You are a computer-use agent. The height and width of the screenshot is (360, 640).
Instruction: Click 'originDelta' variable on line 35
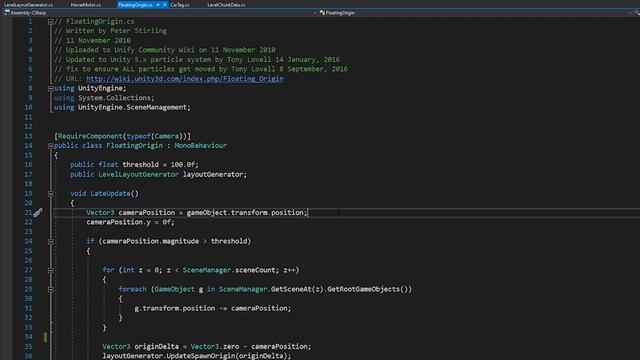tap(157, 346)
